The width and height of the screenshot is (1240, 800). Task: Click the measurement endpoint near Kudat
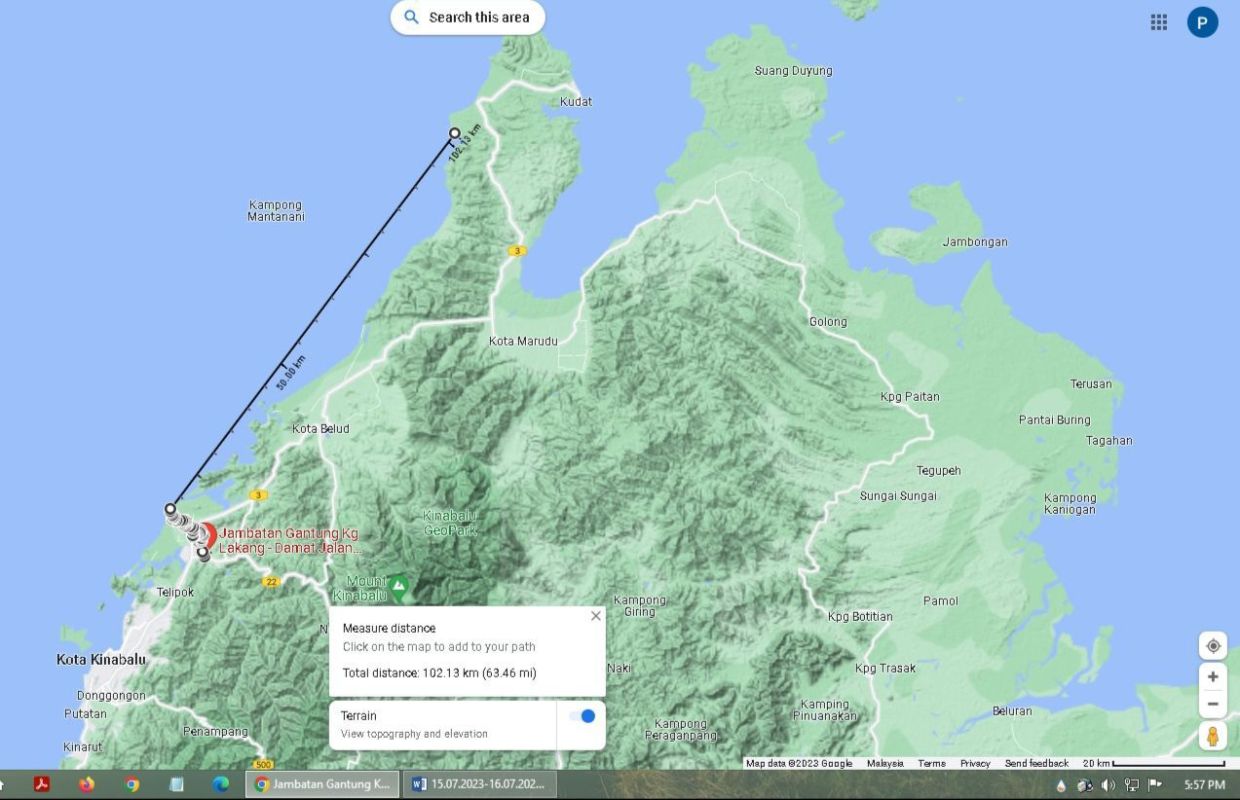(x=455, y=133)
